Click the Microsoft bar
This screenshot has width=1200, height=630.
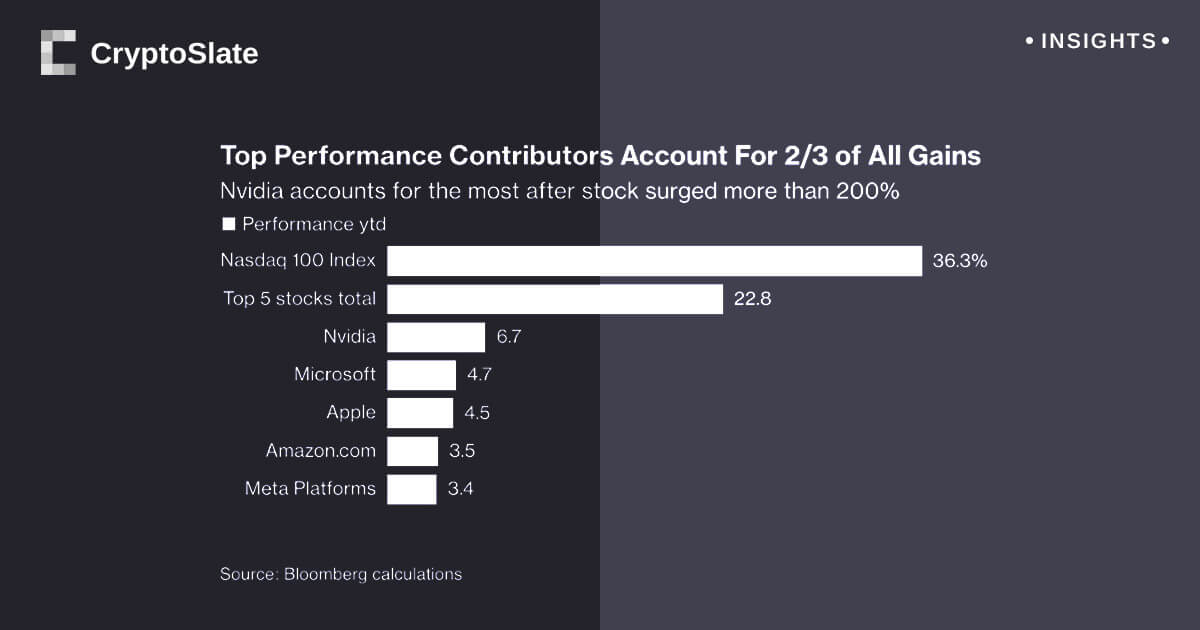421,375
